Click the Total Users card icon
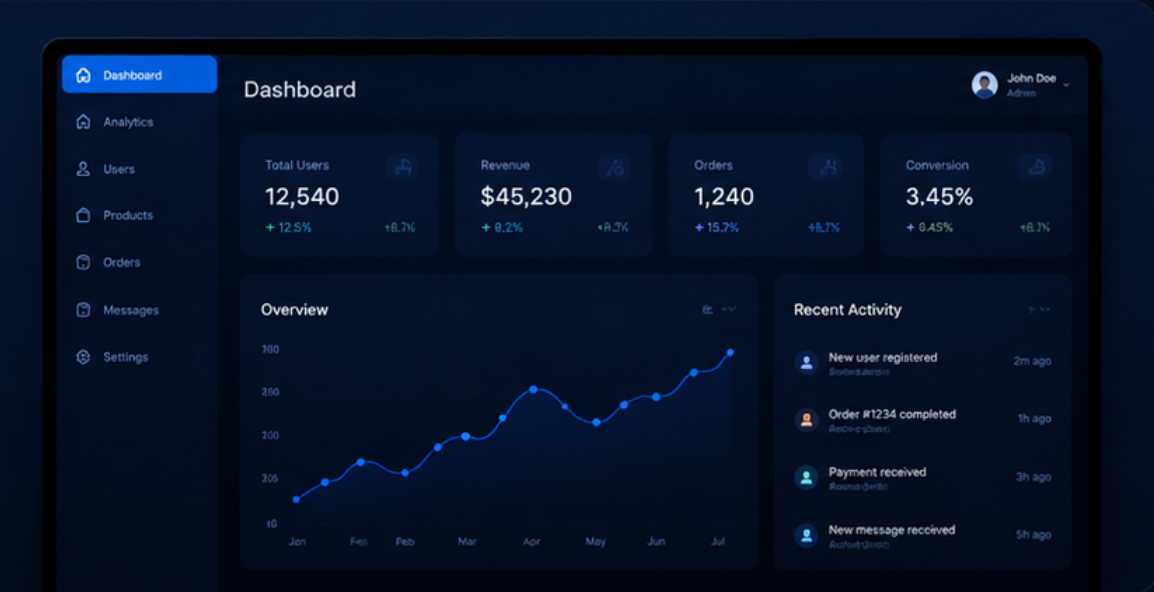The width and height of the screenshot is (1154, 592). [403, 167]
